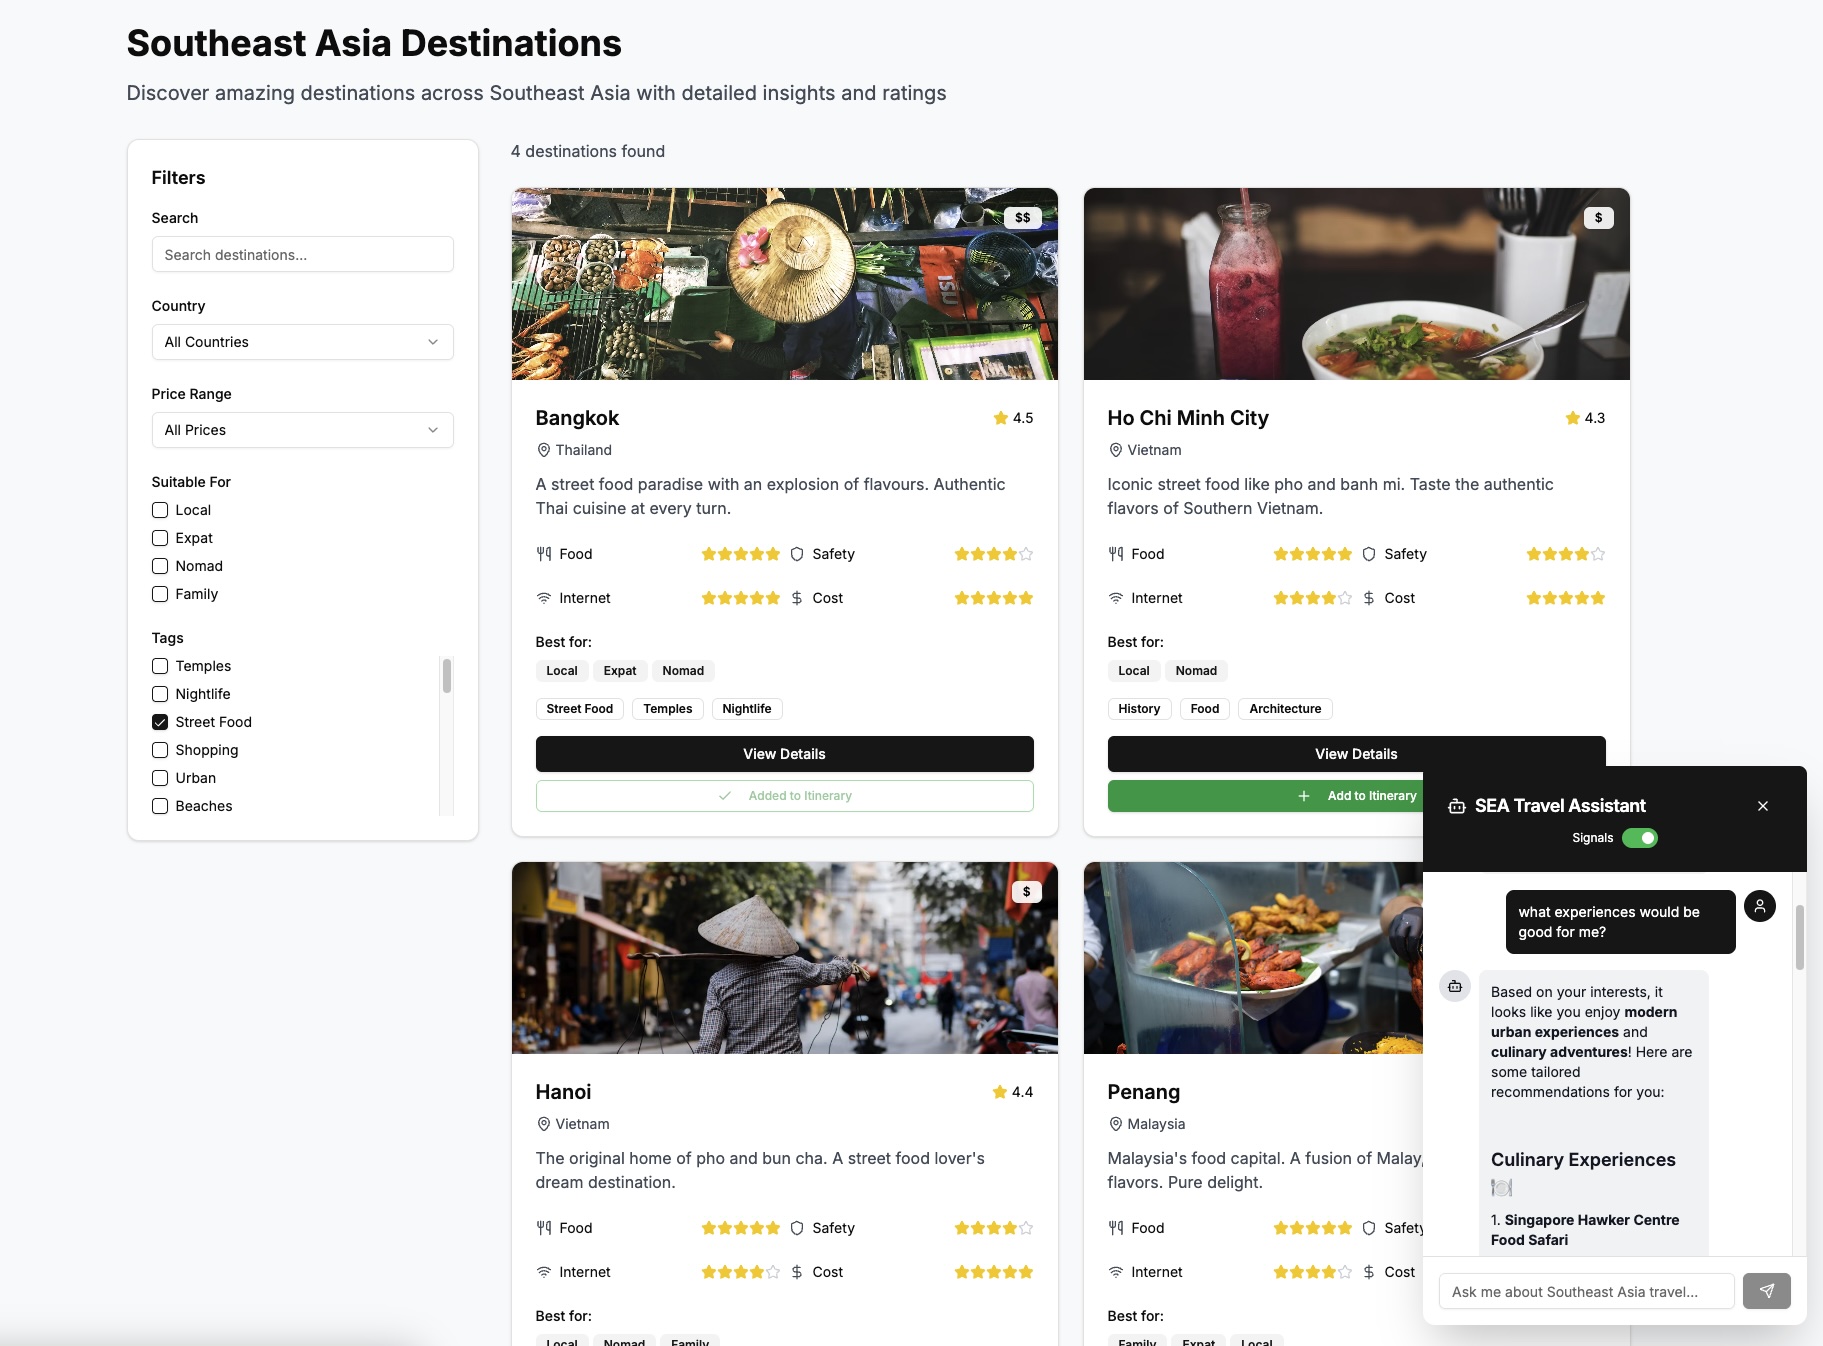The image size is (1823, 1346).
Task: Click the dollar cost icon on Hanoi card
Action: click(796, 1272)
